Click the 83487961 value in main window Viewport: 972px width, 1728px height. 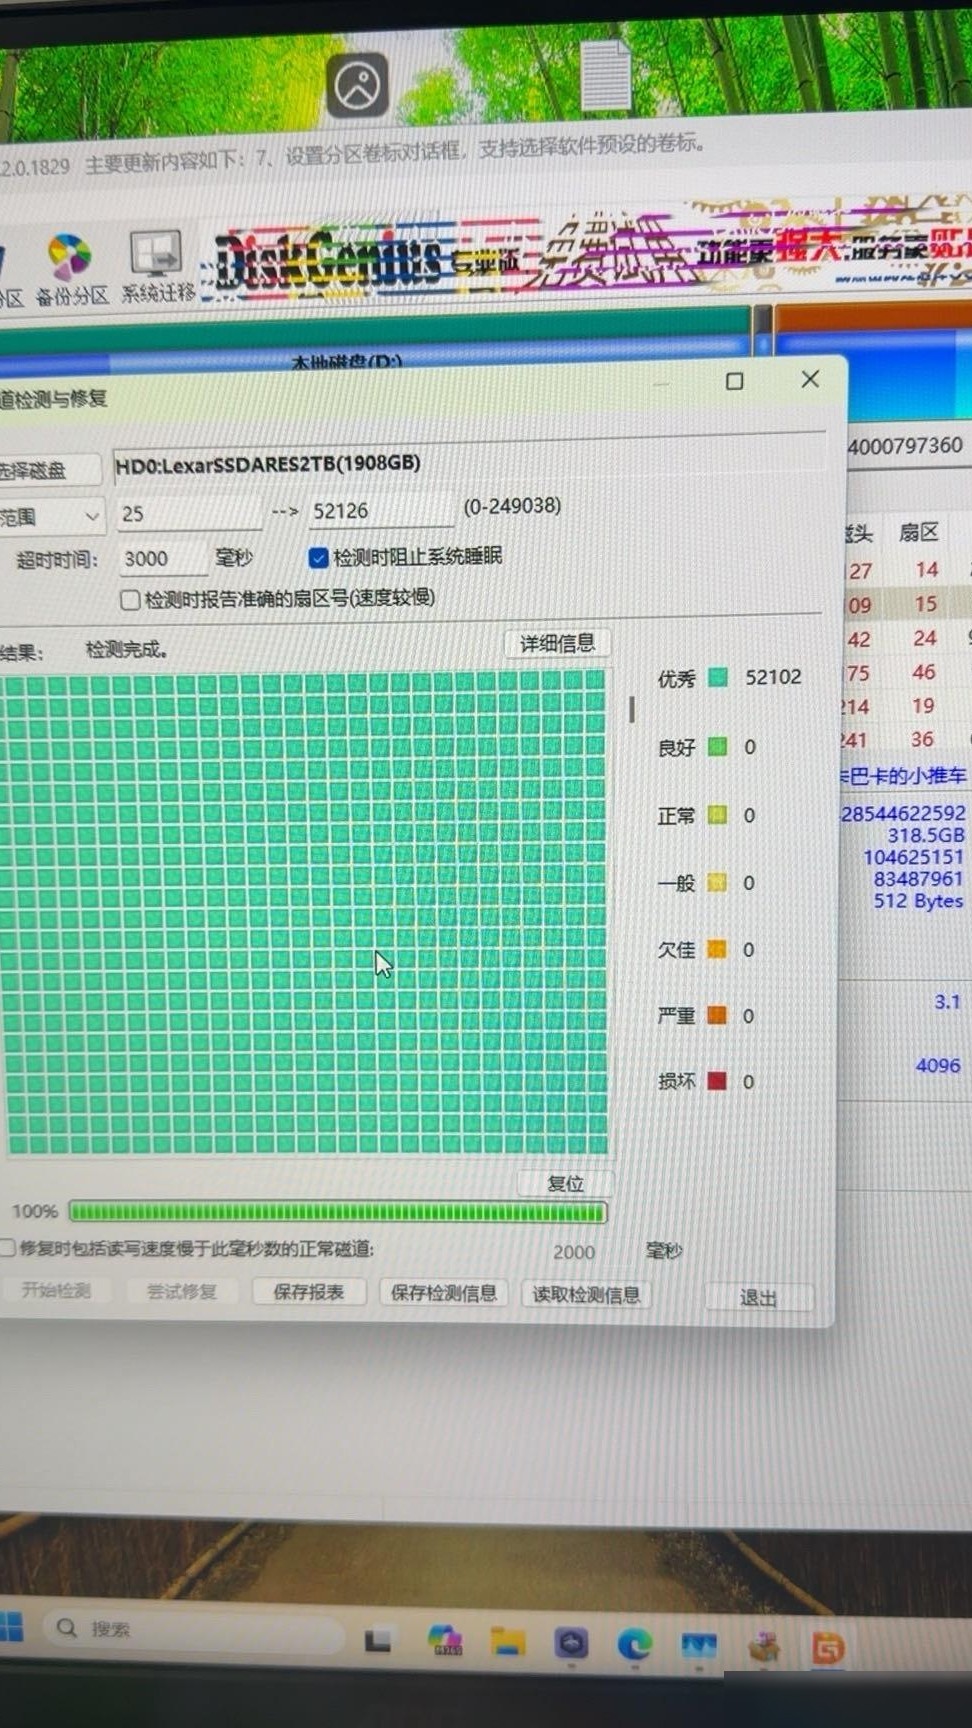tap(918, 879)
